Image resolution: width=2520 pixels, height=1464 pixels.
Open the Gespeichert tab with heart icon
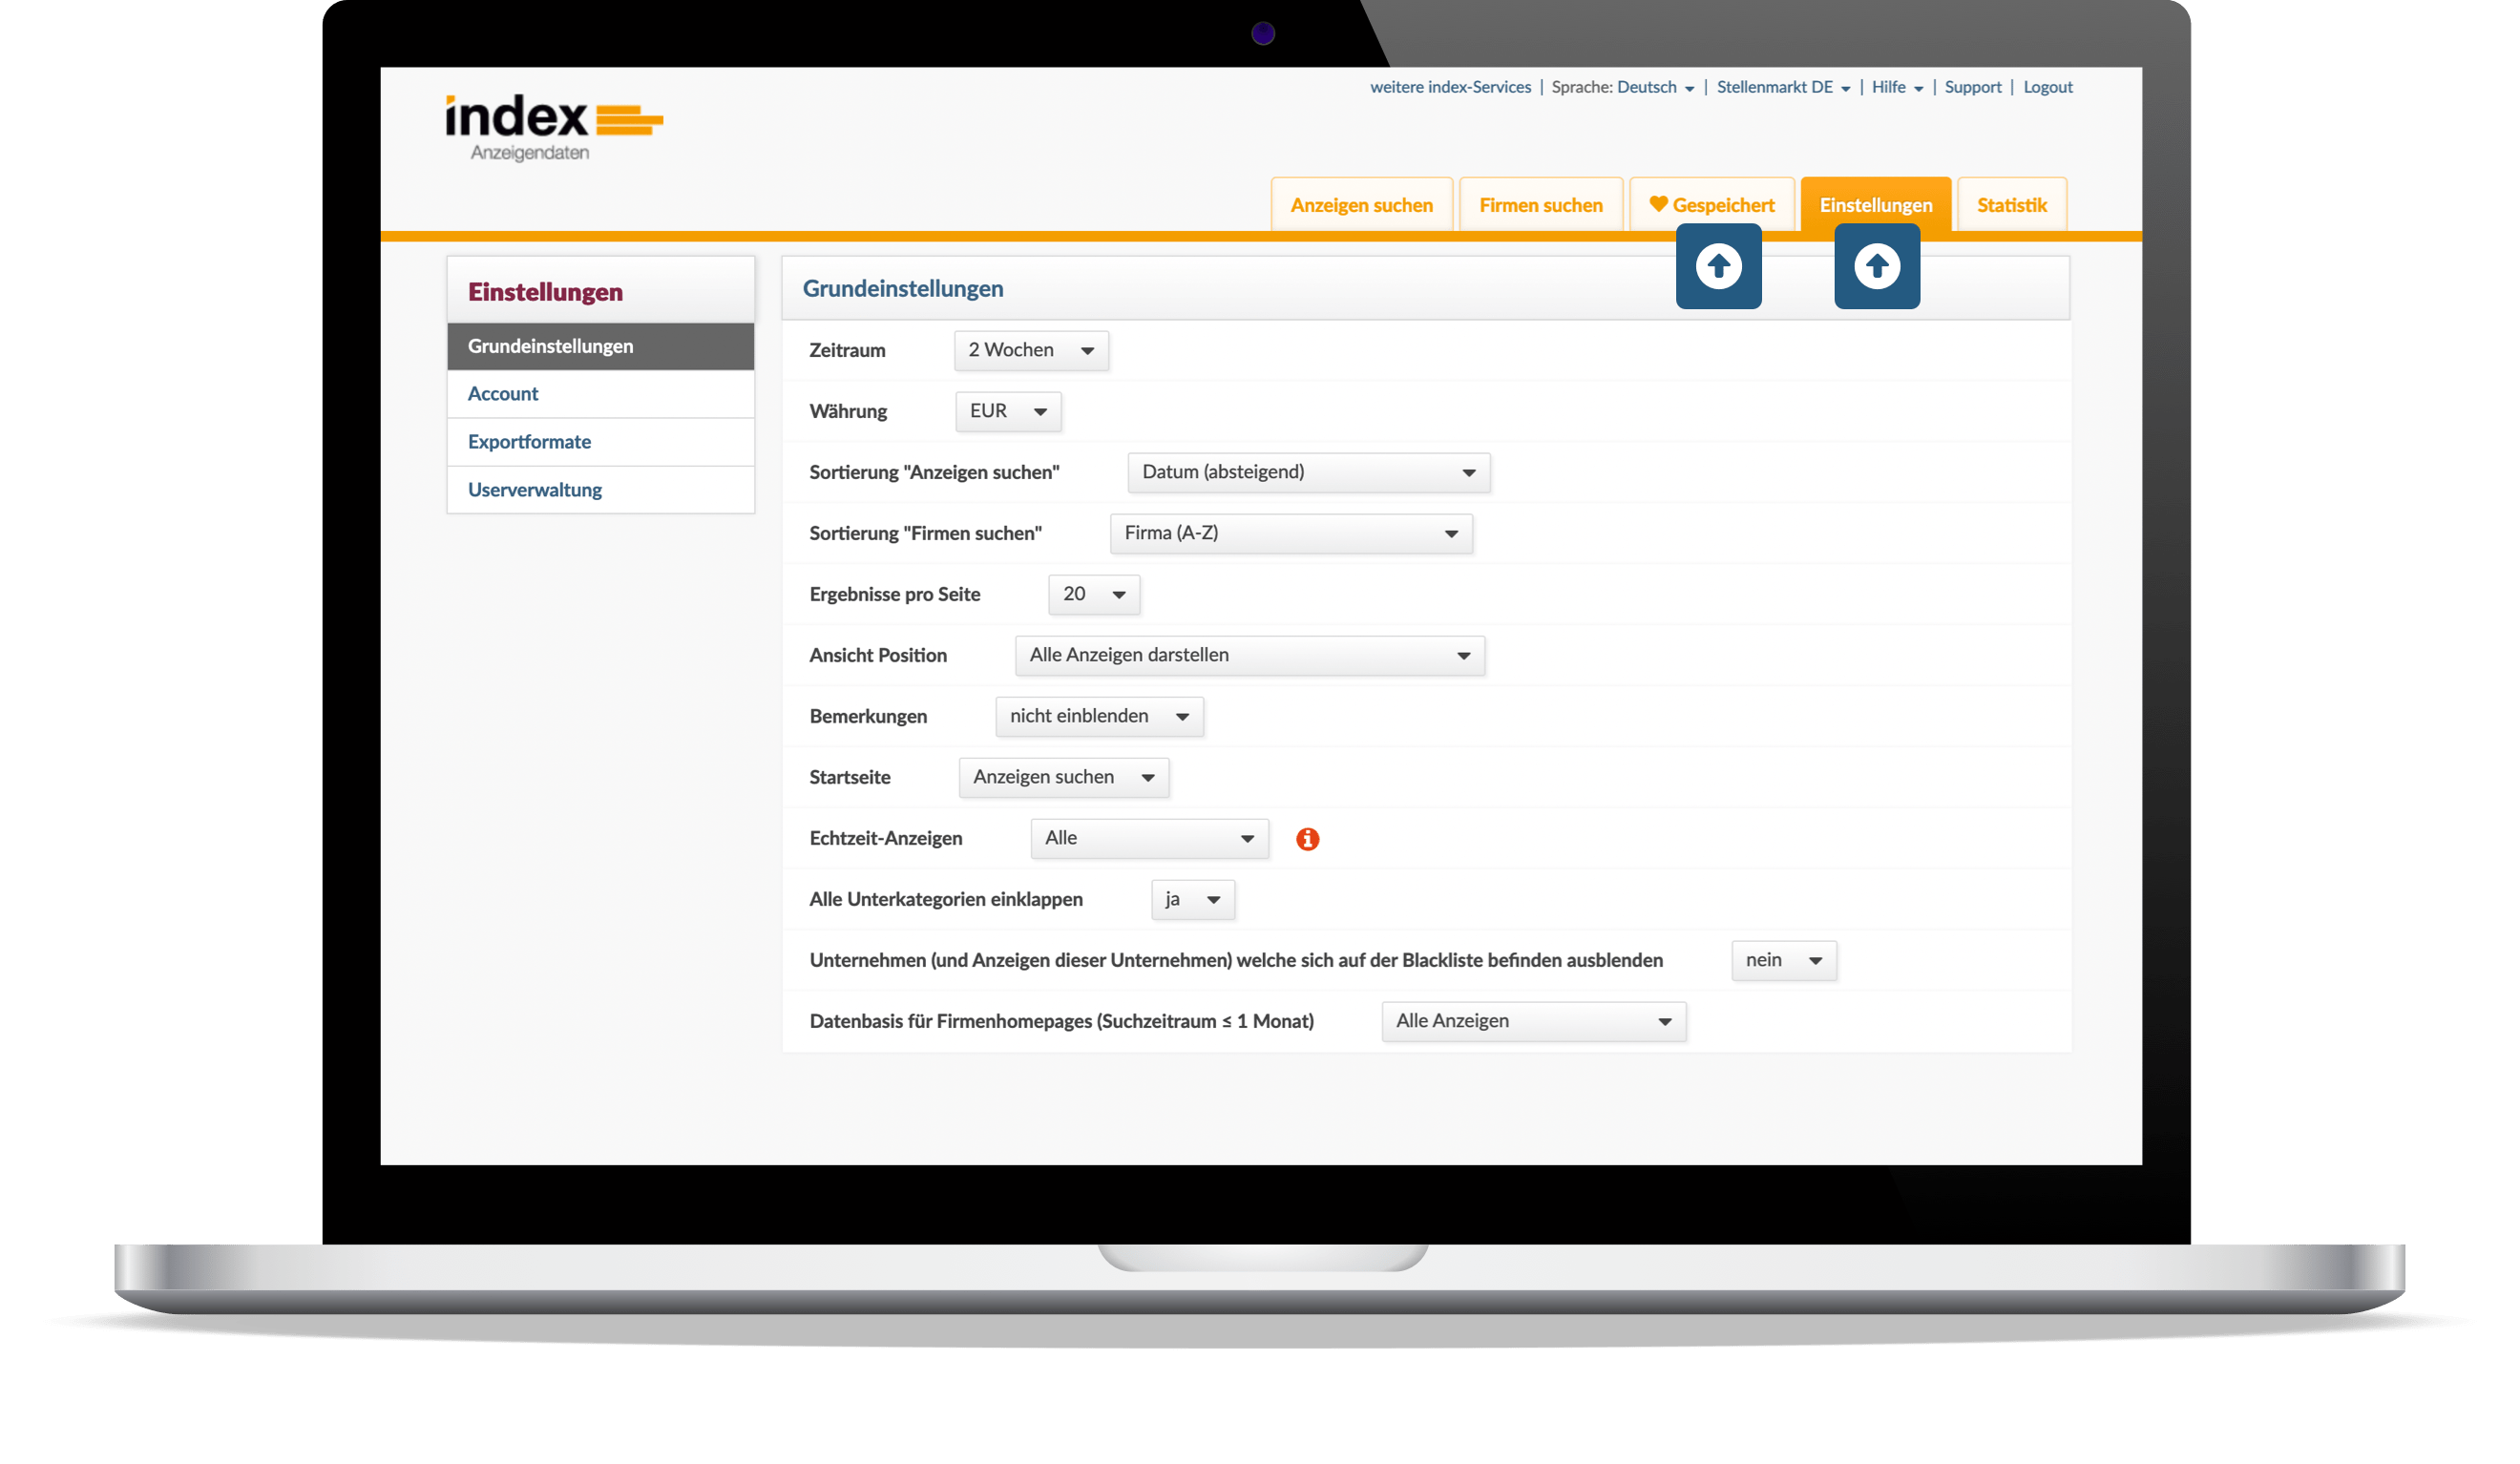[1711, 205]
